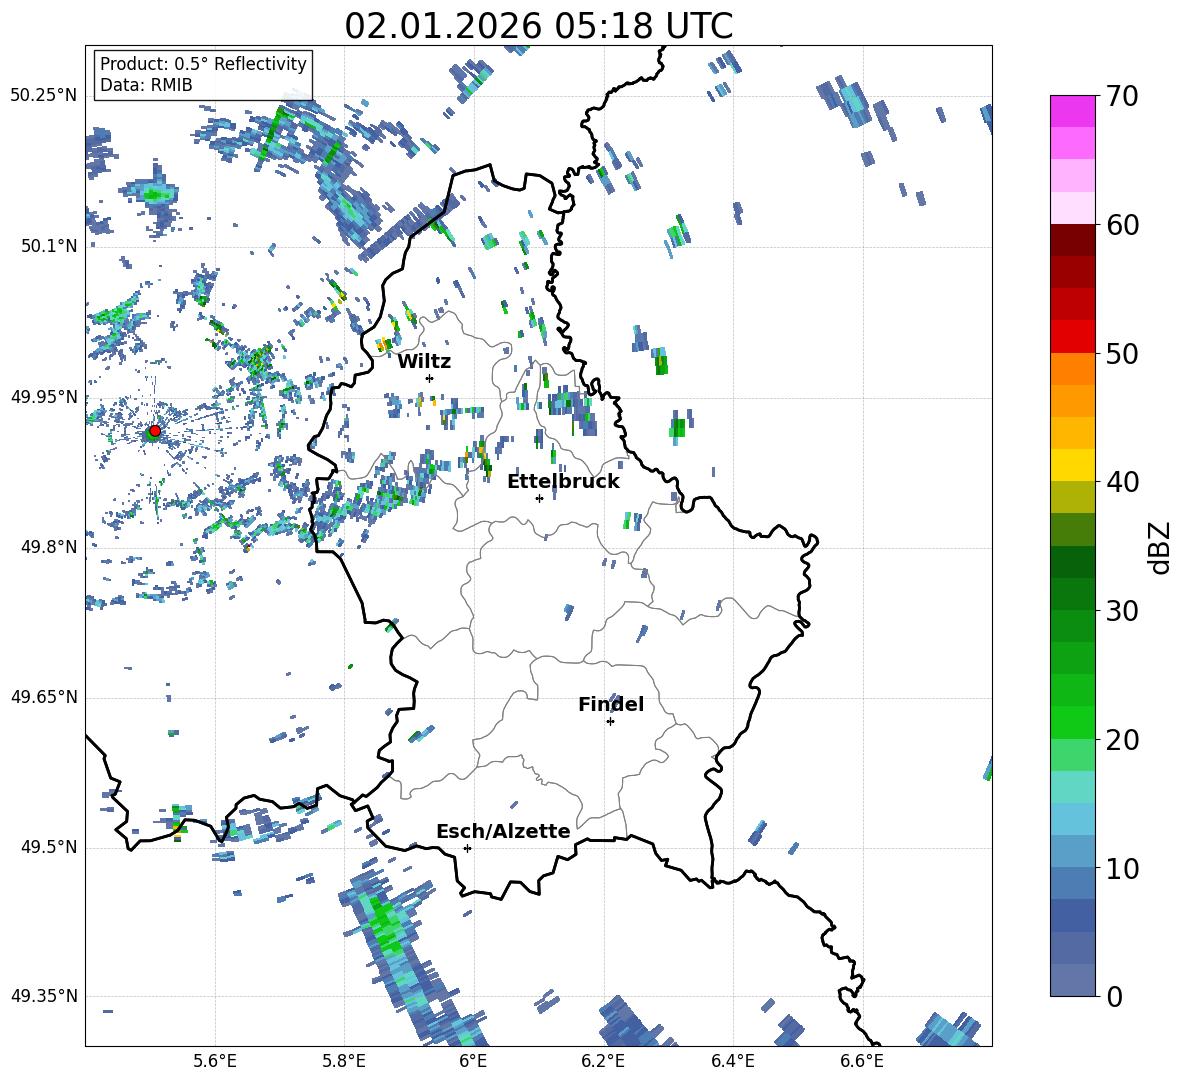Click the yellow colorbar band near 40
The image size is (1184, 1081).
click(x=1072, y=466)
